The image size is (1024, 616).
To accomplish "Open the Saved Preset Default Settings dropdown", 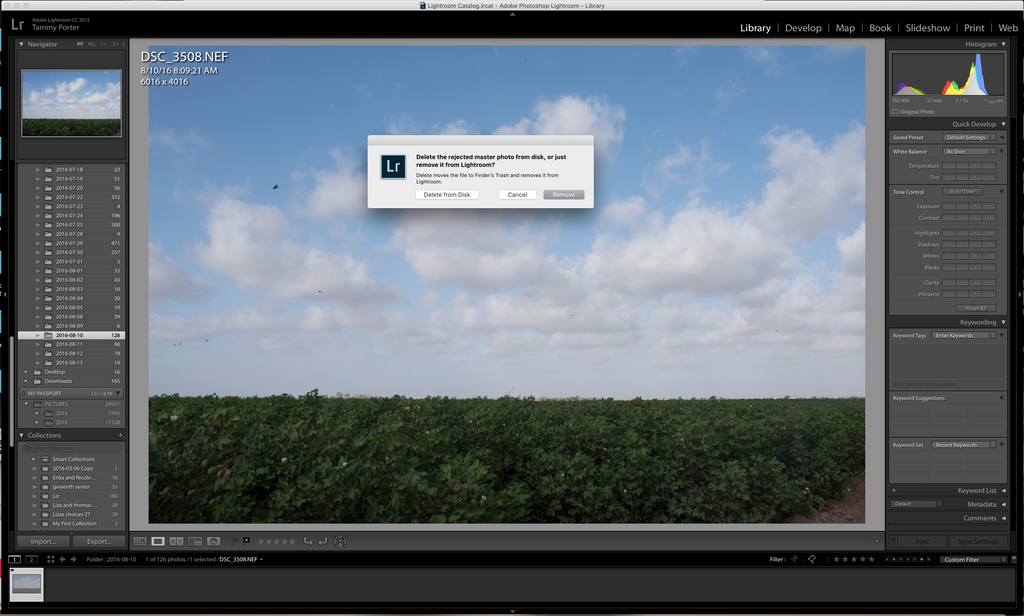I will click(963, 137).
